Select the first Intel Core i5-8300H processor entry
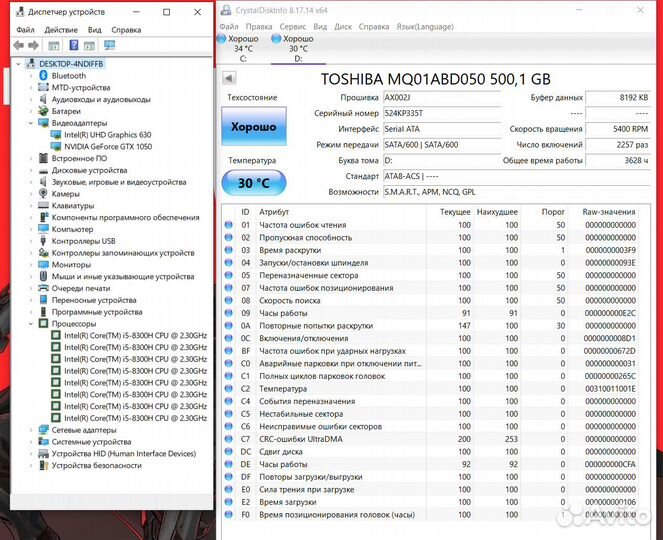Image resolution: width=663 pixels, height=540 pixels. coord(136,335)
